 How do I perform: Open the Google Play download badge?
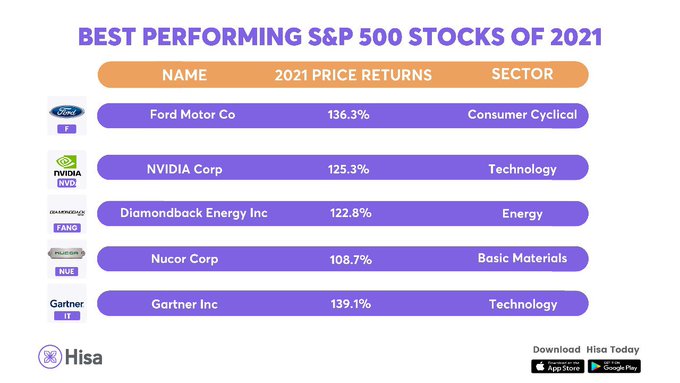(x=614, y=367)
